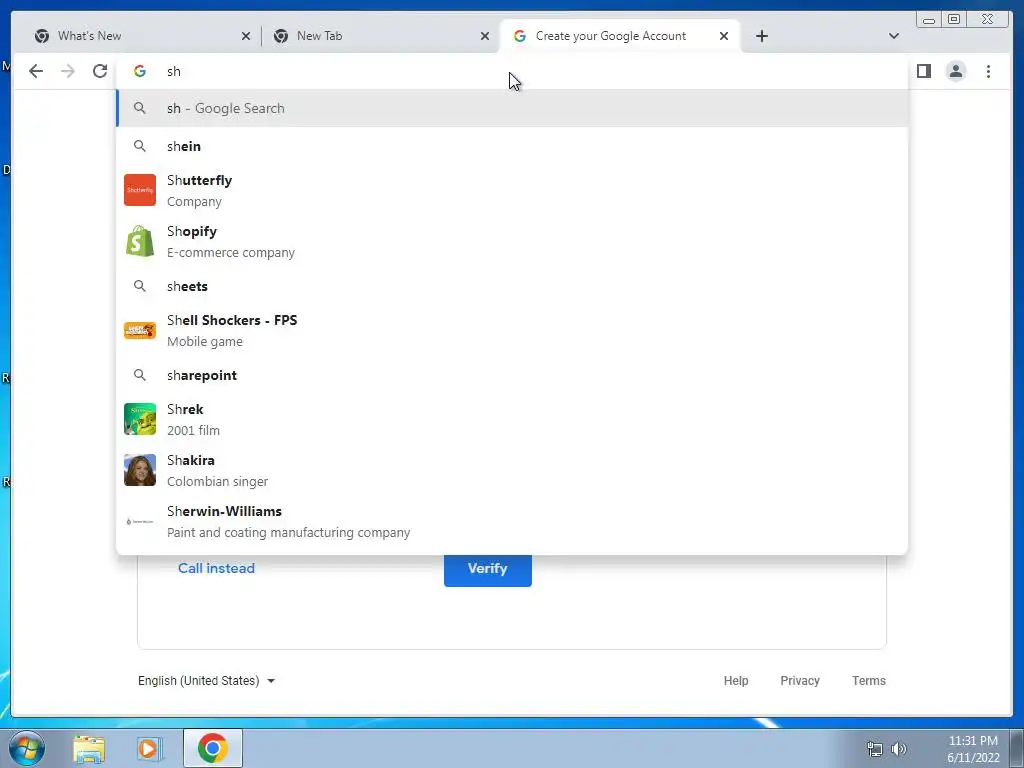
Task: Click the Shakira photo thumbnail
Action: pyautogui.click(x=140, y=470)
